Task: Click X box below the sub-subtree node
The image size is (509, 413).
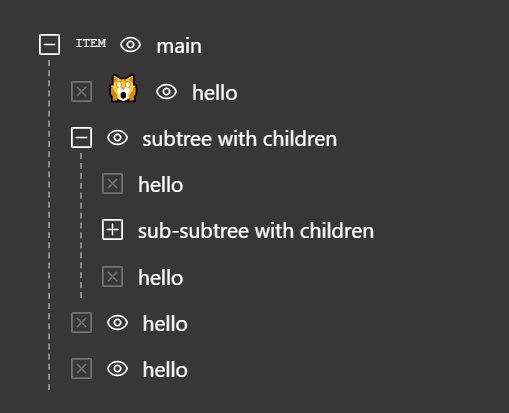Action: [112, 276]
